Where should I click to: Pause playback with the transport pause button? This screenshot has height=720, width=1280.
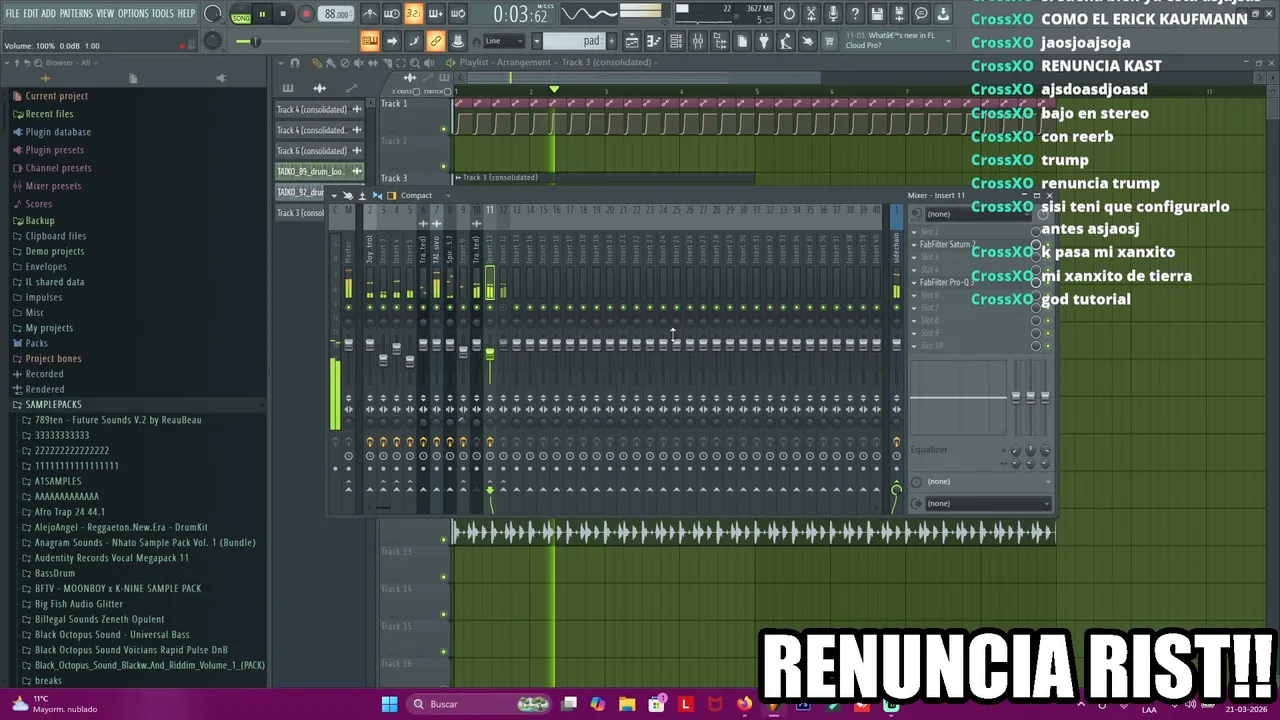(262, 14)
